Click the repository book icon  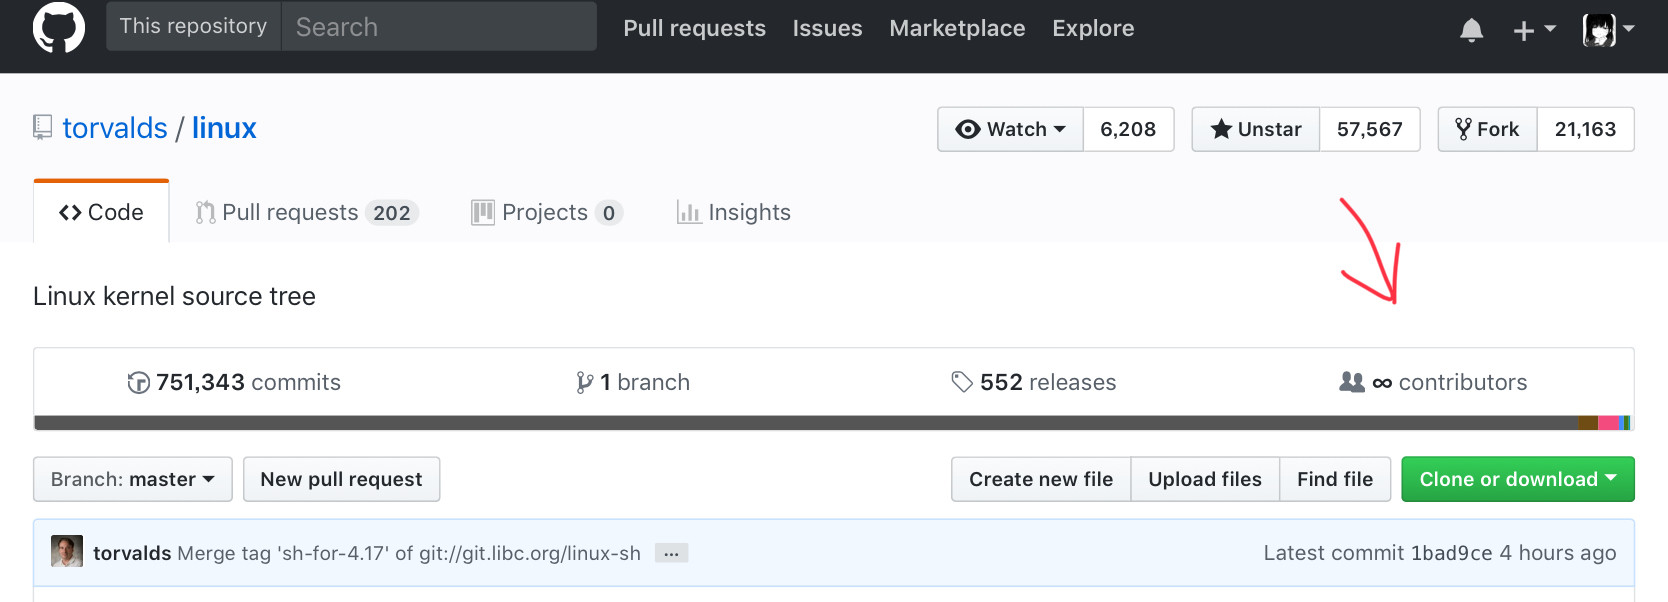click(42, 127)
